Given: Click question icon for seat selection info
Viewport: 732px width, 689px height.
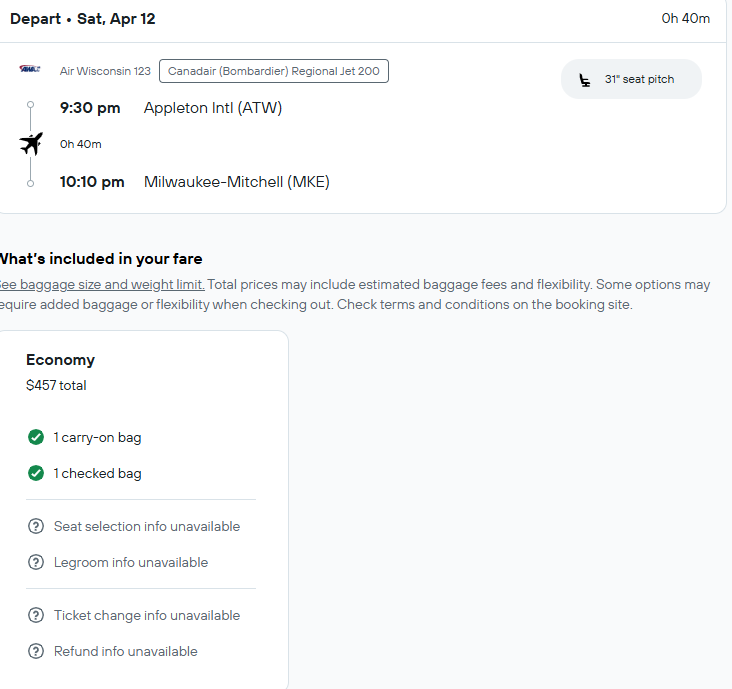Looking at the screenshot, I should (36, 526).
